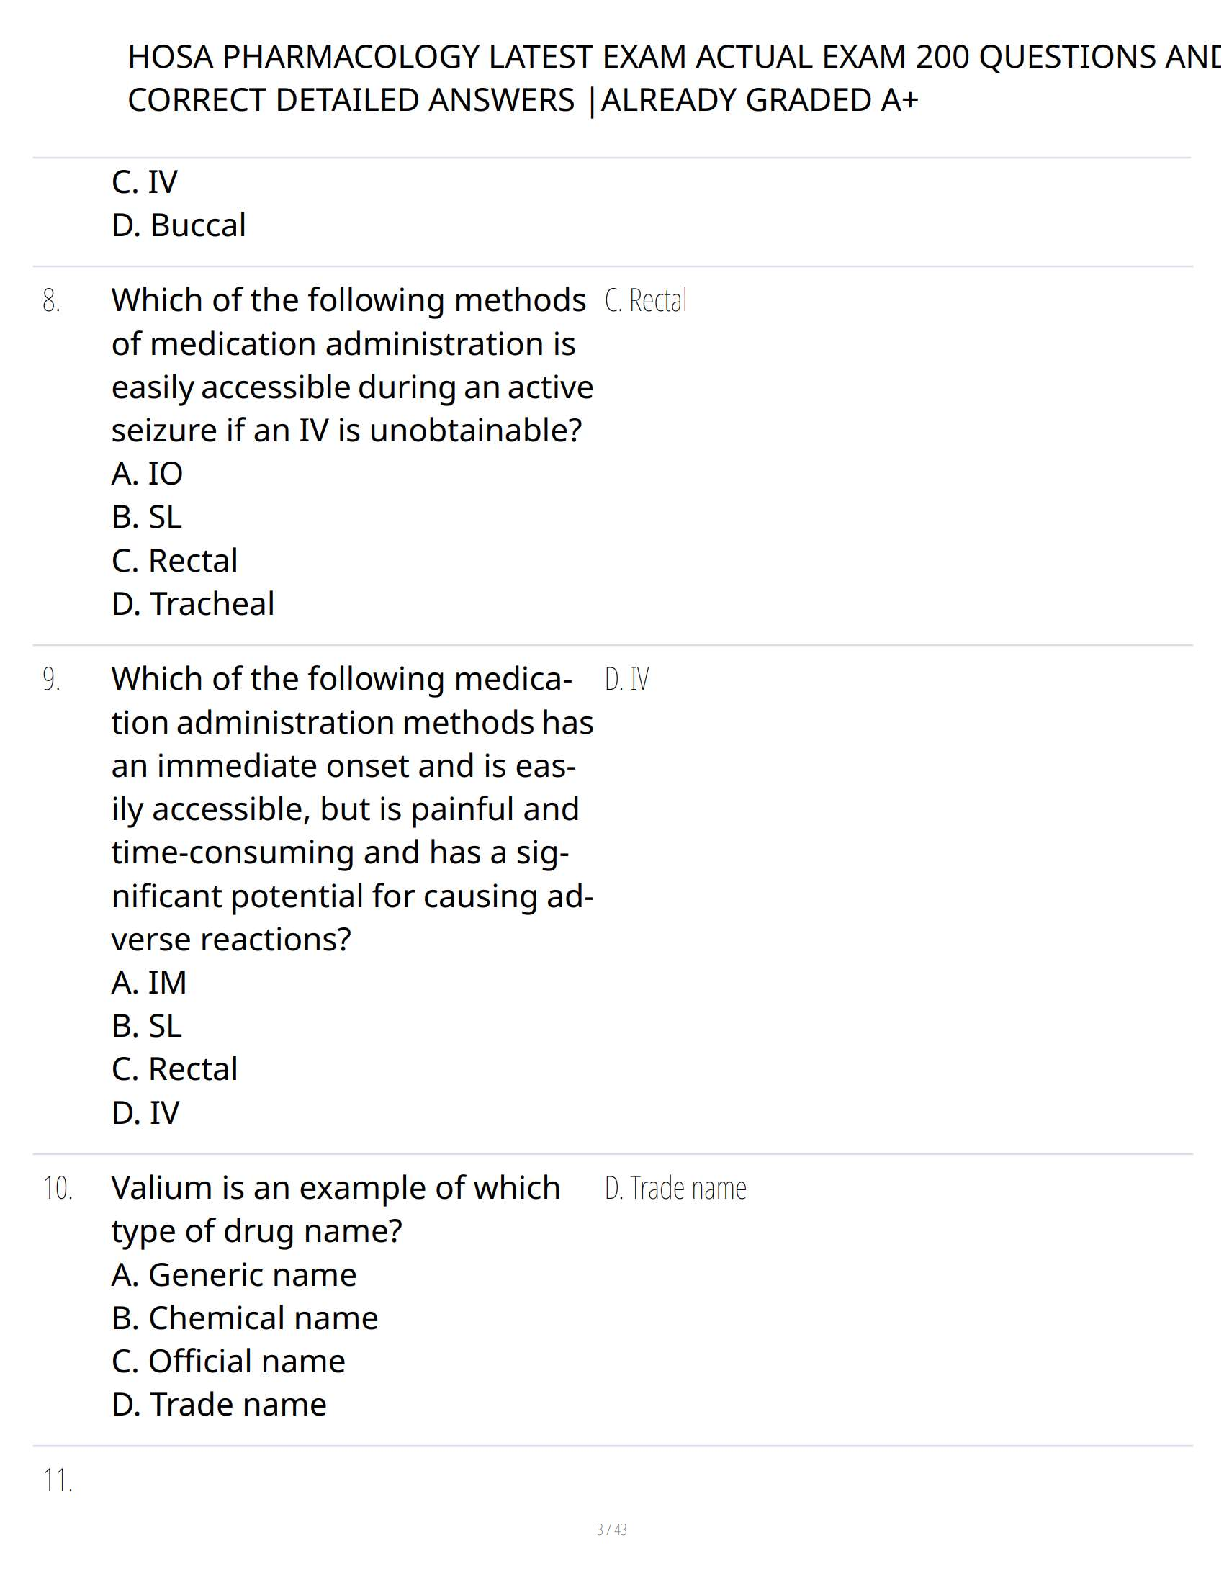Click question number 8
1224x1584 pixels.
click(x=51, y=301)
